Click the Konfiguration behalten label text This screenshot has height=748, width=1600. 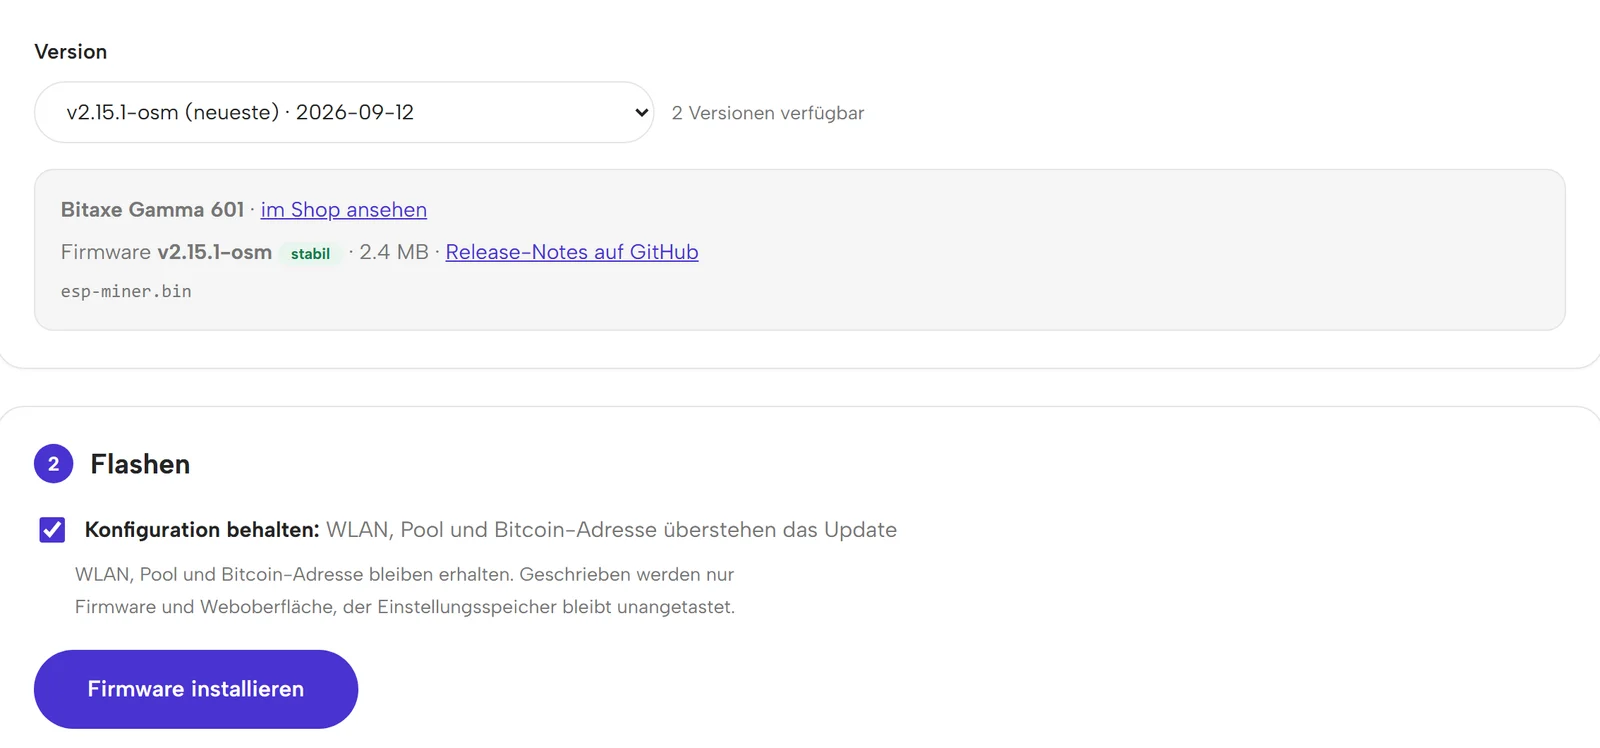tap(202, 530)
